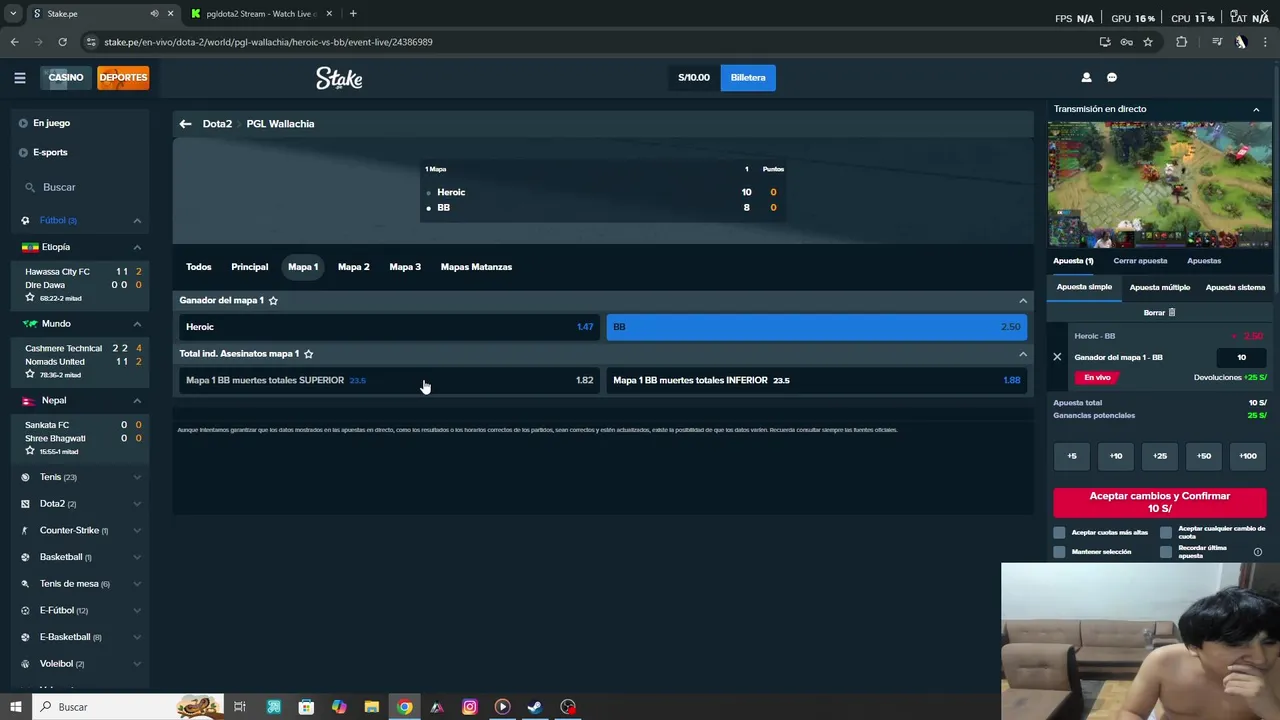Add +100 to the stake
This screenshot has height=720, width=1280.
(x=1248, y=456)
